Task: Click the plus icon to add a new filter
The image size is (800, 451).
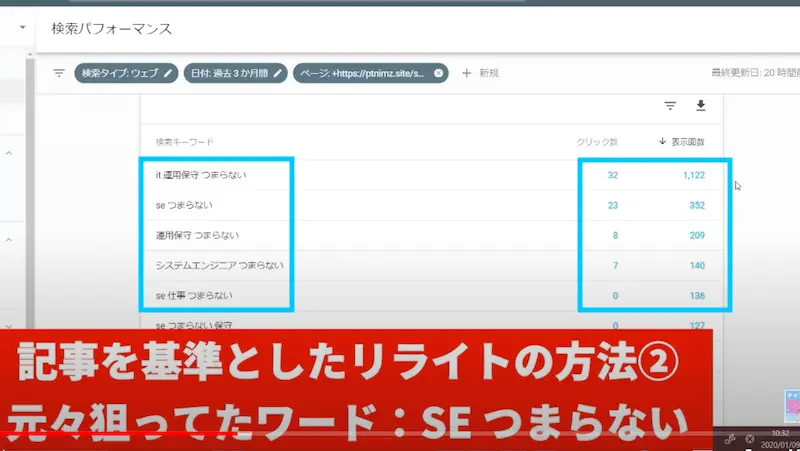Action: 466,73
